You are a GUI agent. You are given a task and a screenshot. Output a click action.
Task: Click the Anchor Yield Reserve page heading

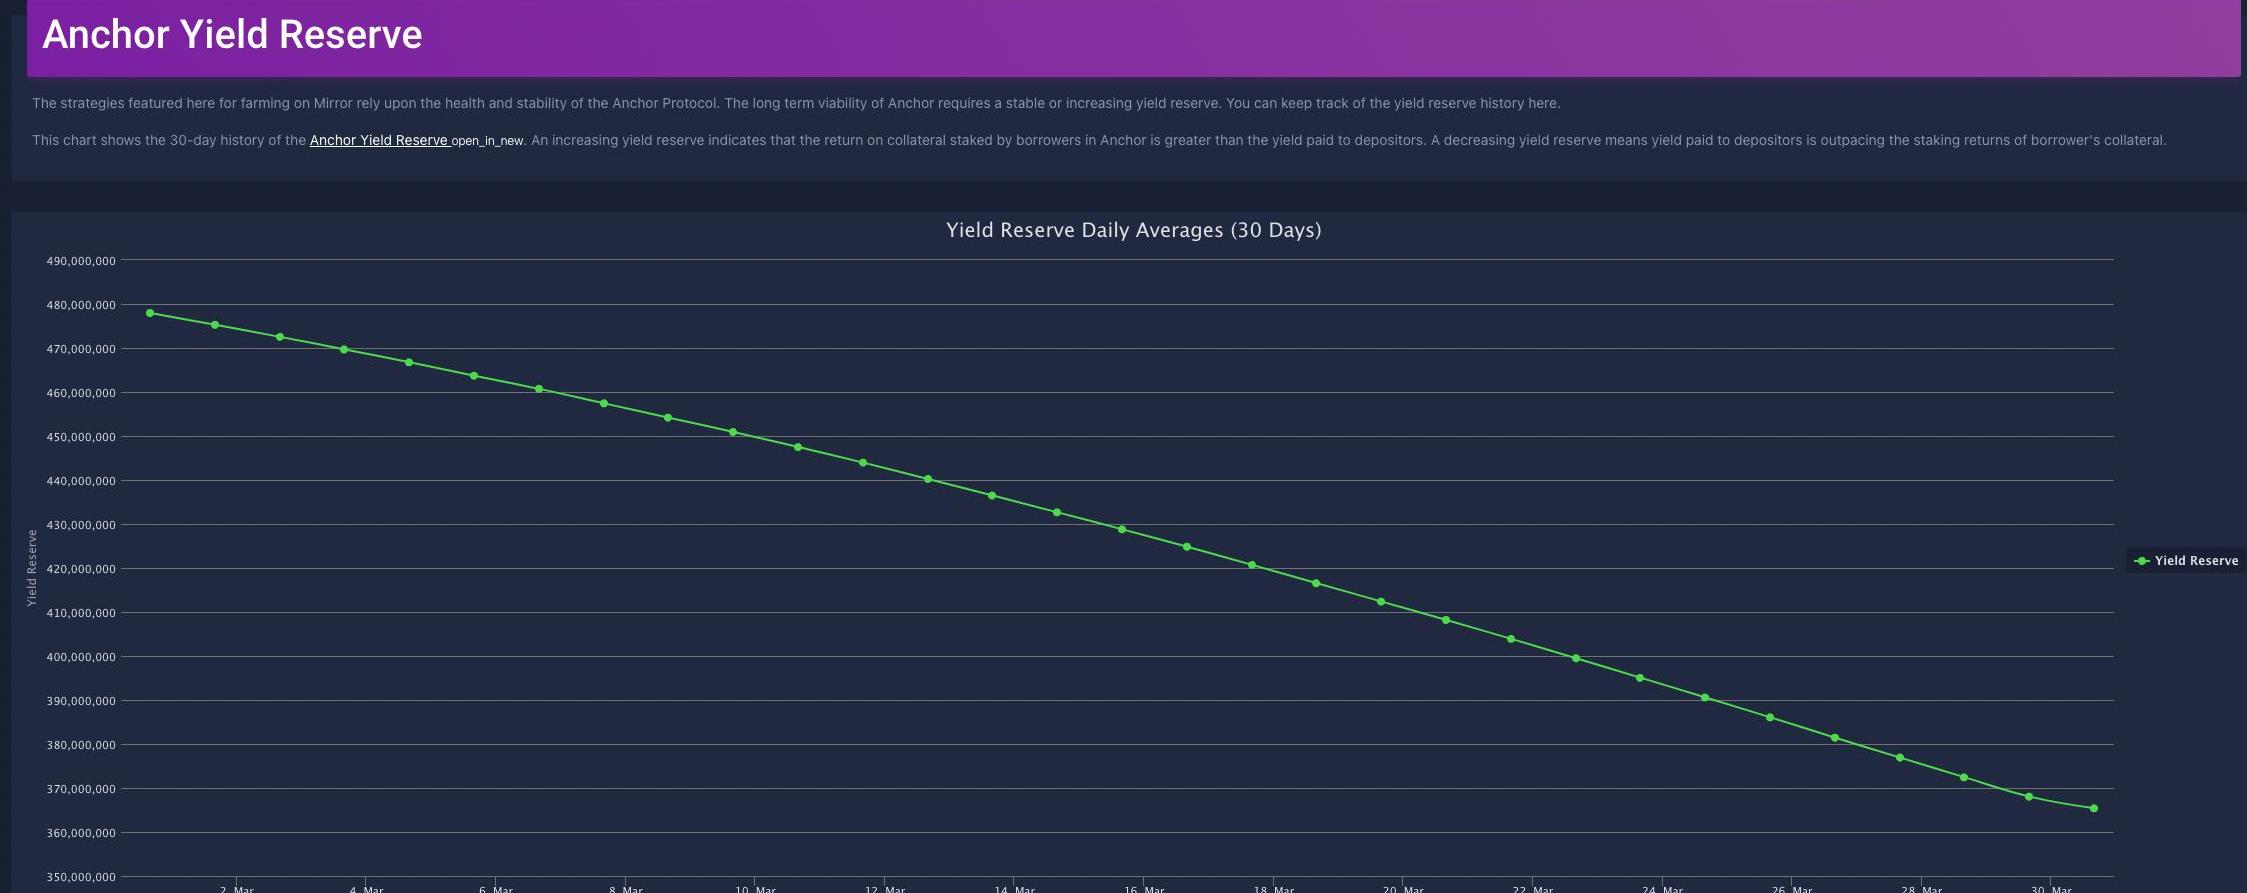tap(232, 34)
